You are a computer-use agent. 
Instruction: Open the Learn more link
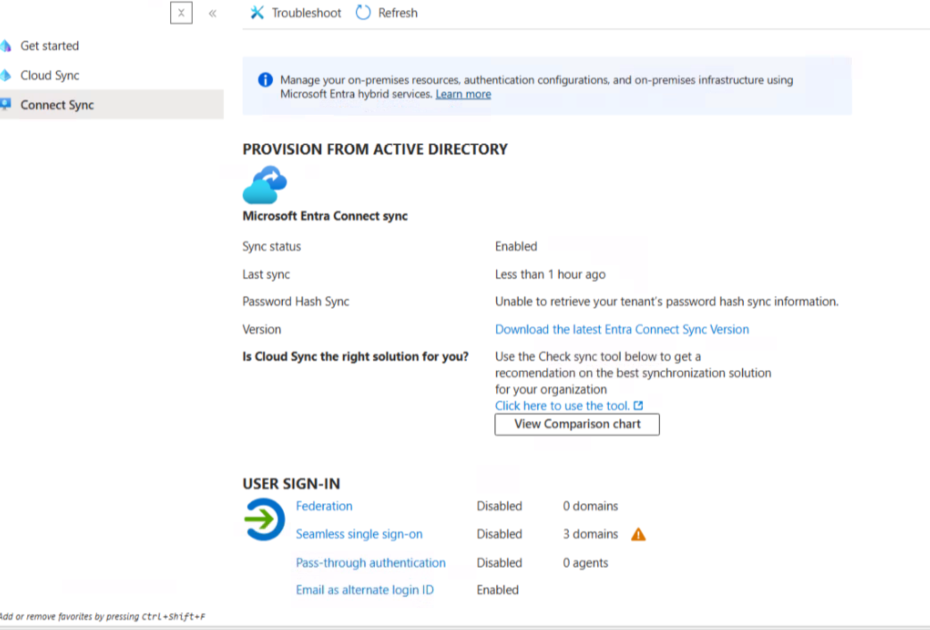click(463, 94)
